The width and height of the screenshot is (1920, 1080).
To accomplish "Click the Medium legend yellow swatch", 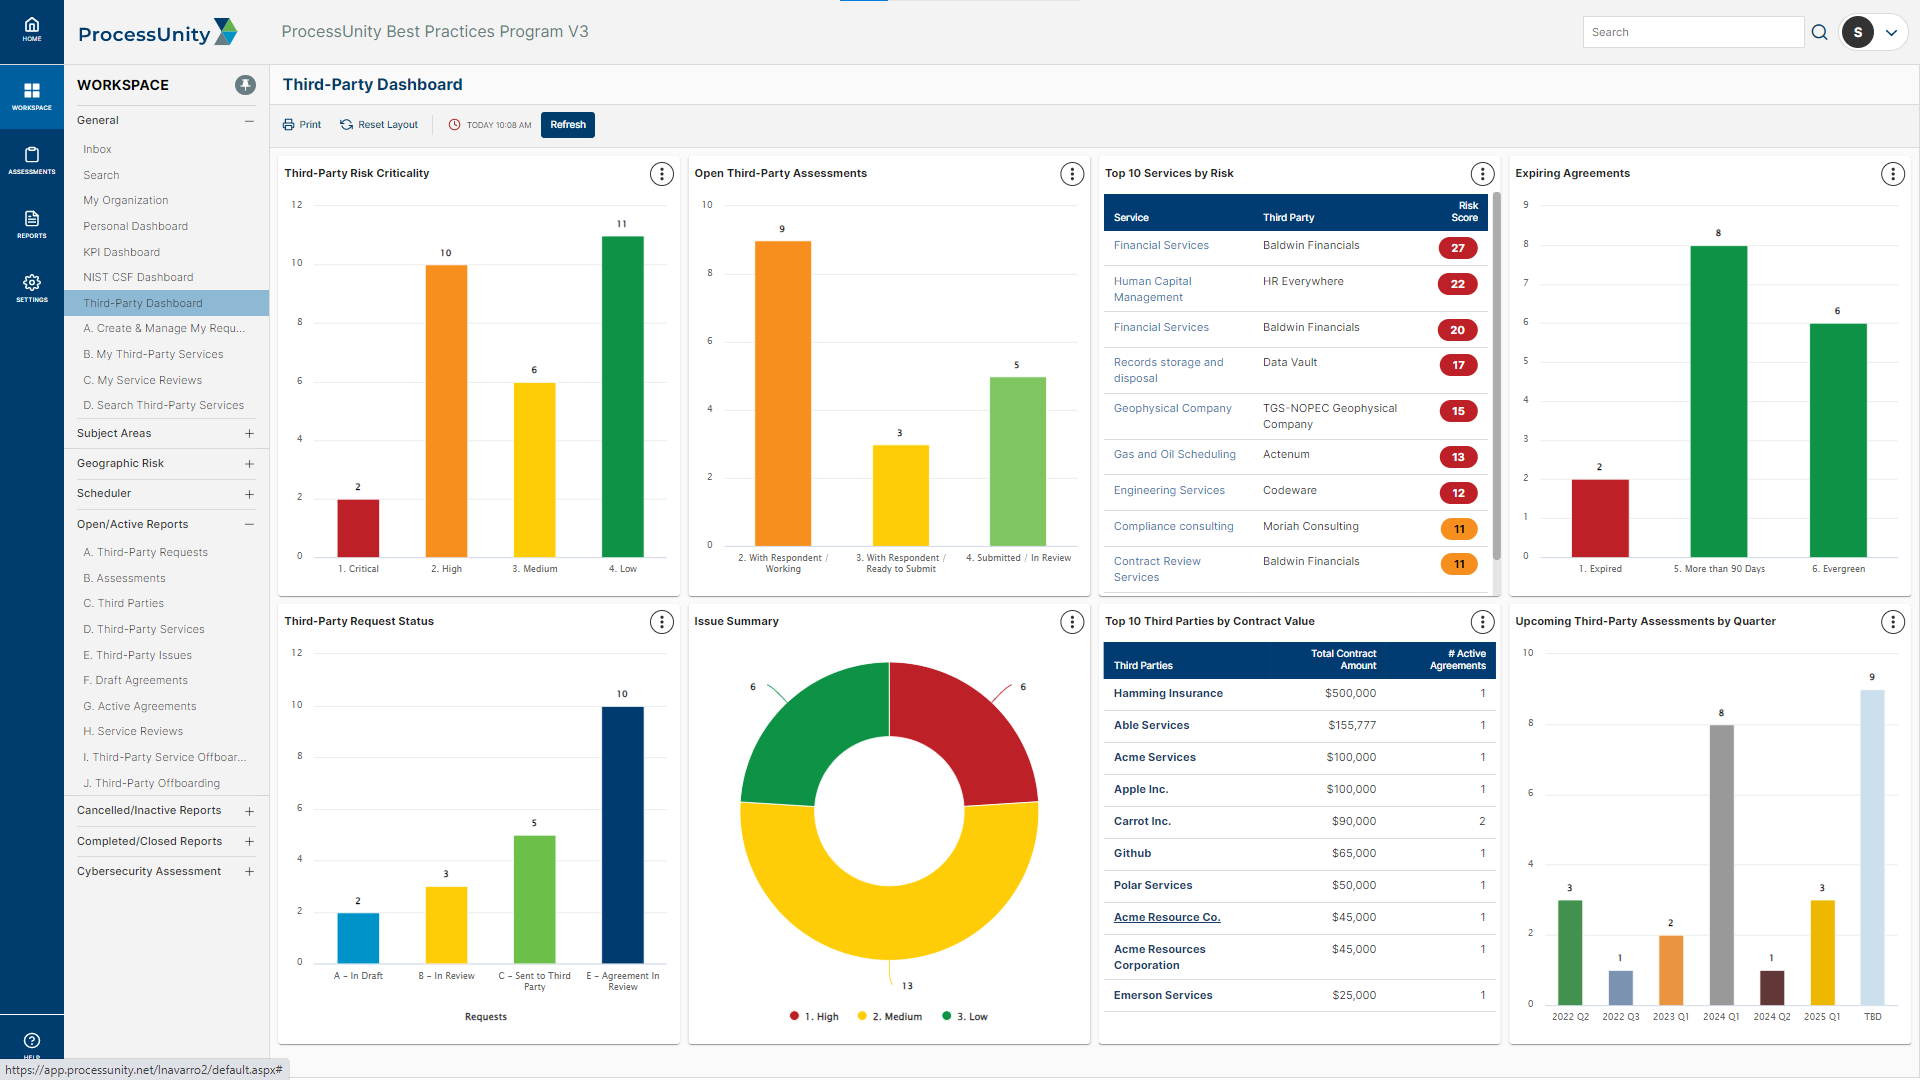I will pos(861,1016).
